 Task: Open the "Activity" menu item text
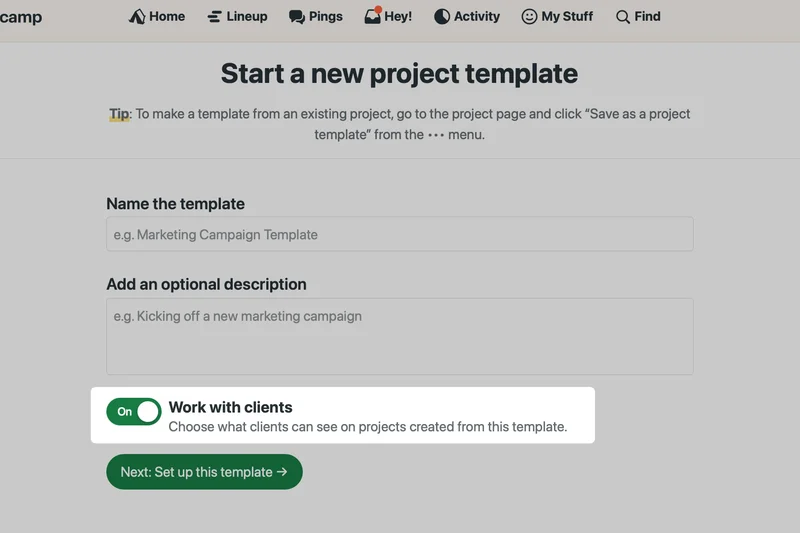point(477,17)
